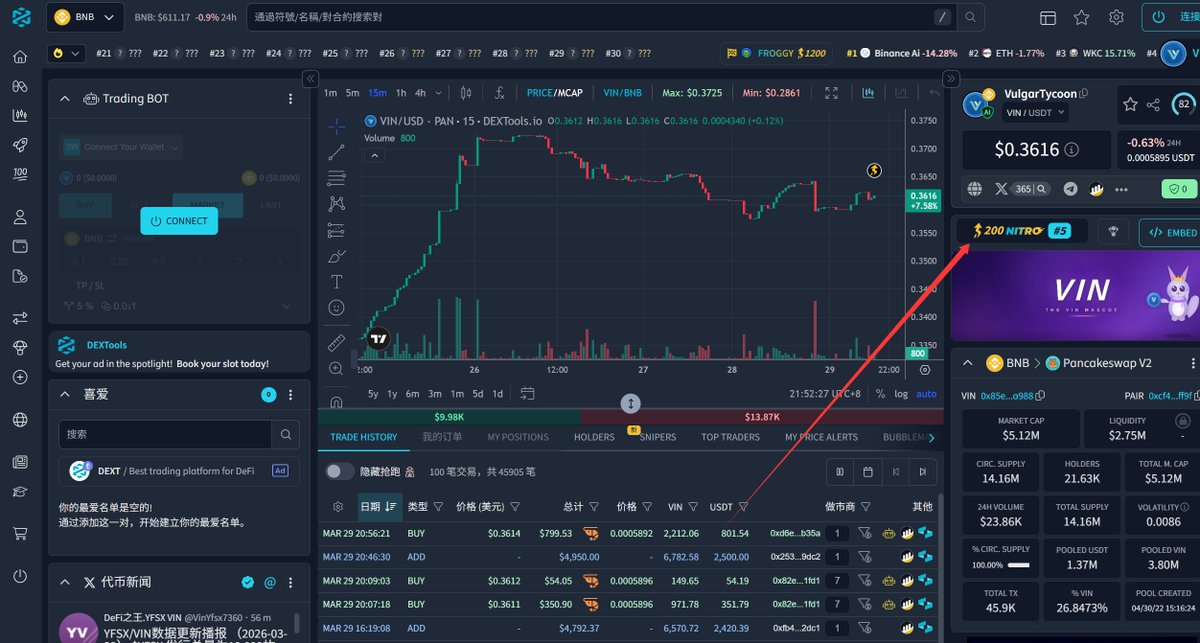Image resolution: width=1200 pixels, height=643 pixels.
Task: Select the ruler measure tool on chart
Action: click(x=337, y=342)
